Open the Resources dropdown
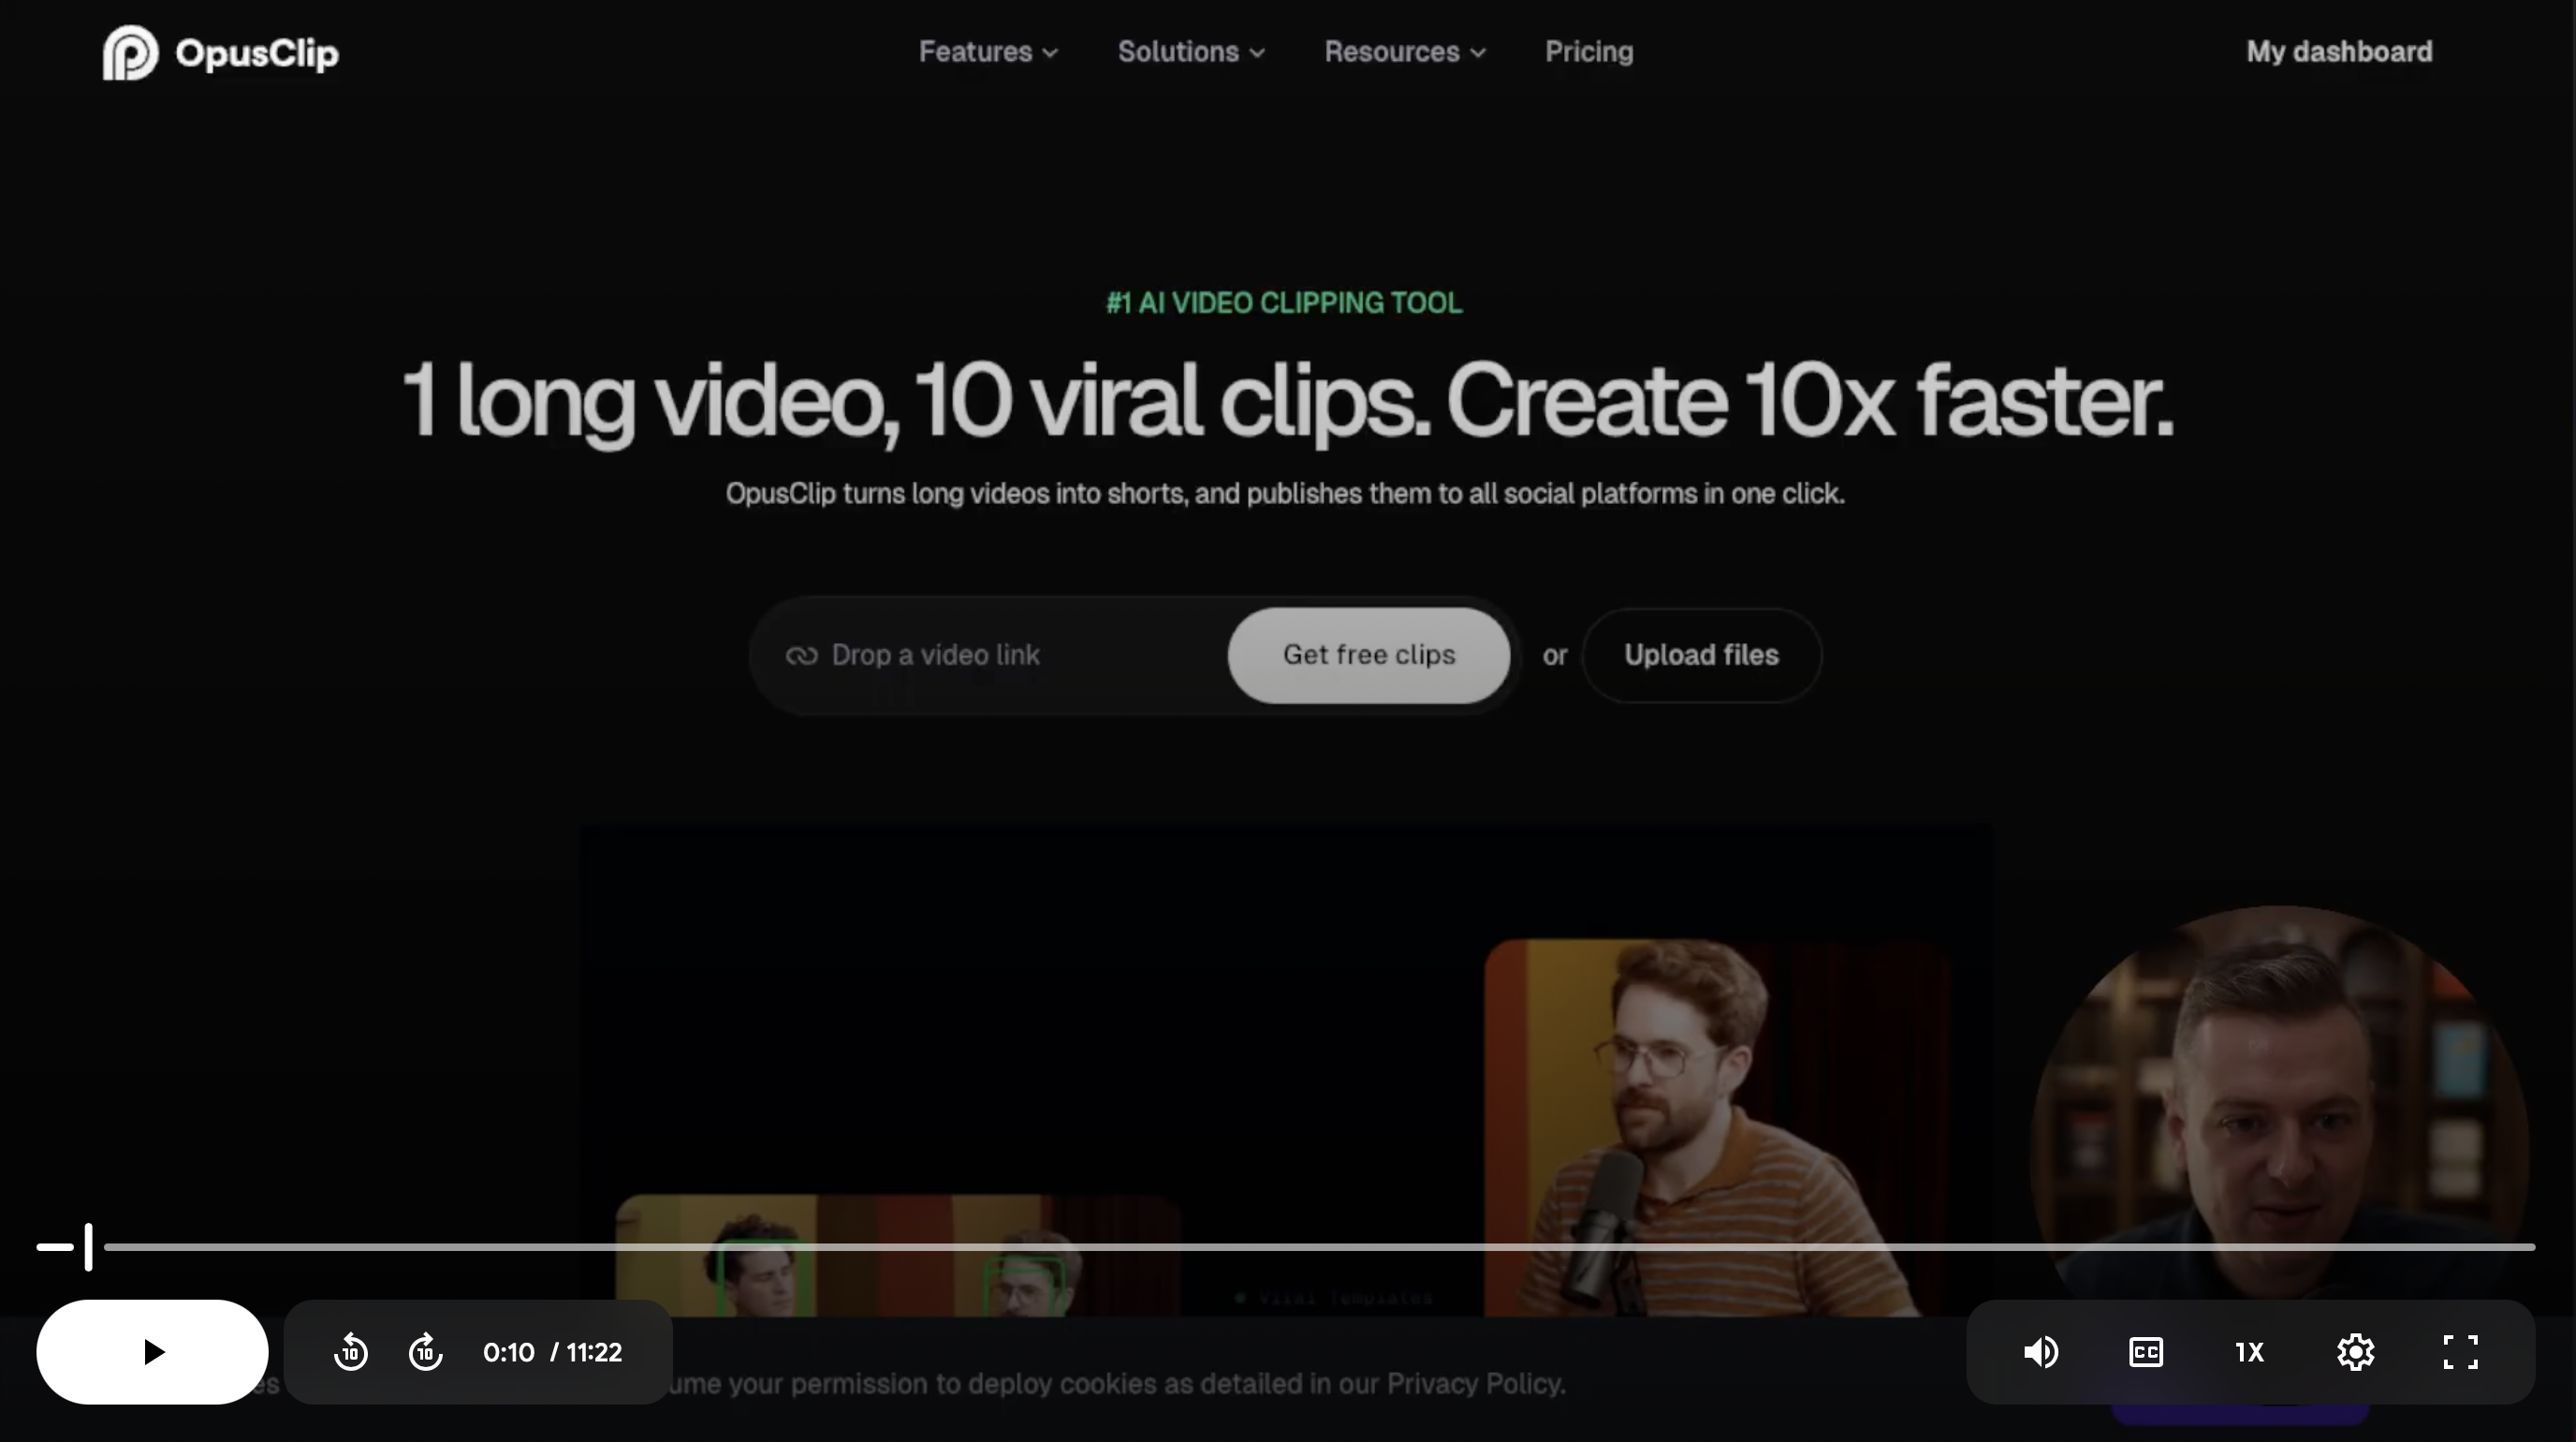2576x1442 pixels. [x=1404, y=52]
